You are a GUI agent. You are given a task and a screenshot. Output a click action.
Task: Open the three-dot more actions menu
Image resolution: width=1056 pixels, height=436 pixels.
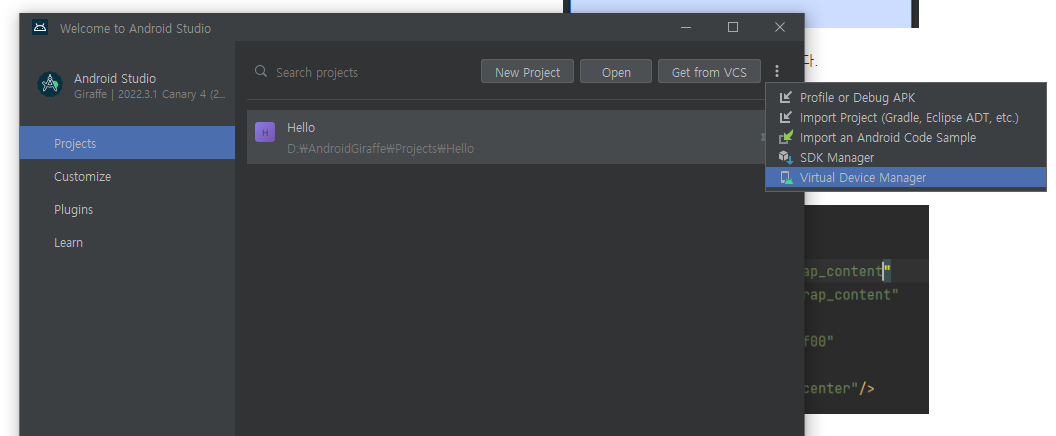pos(777,71)
